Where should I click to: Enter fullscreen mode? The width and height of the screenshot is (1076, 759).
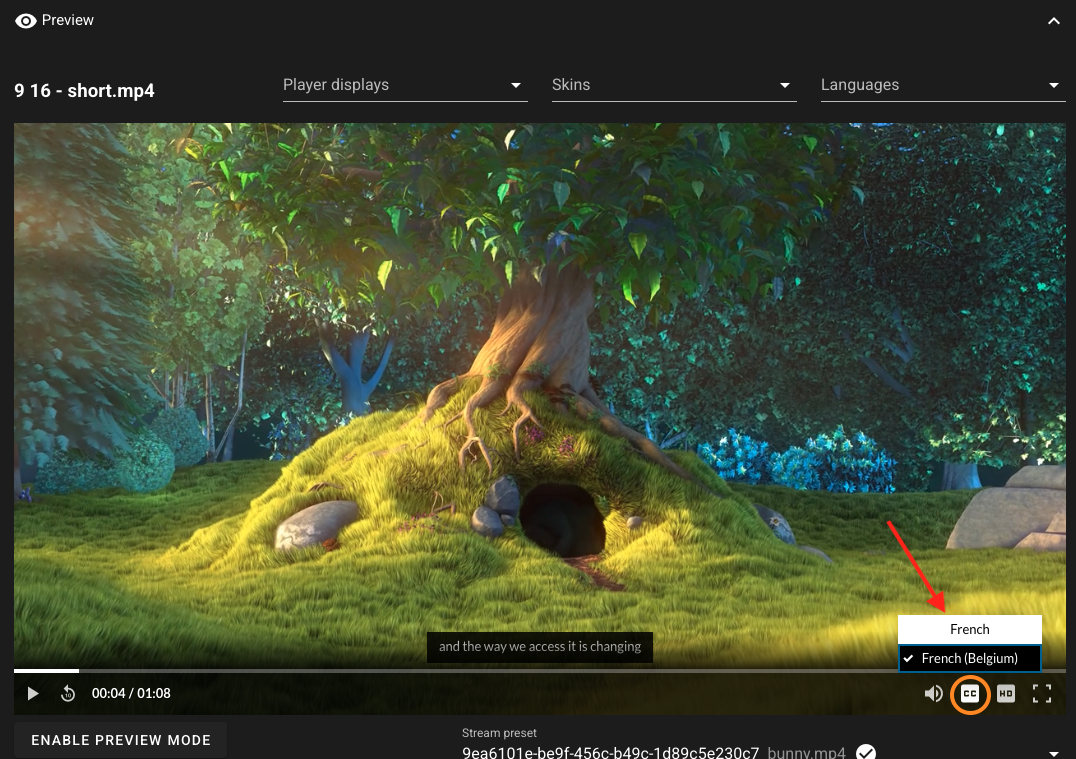pyautogui.click(x=1042, y=694)
